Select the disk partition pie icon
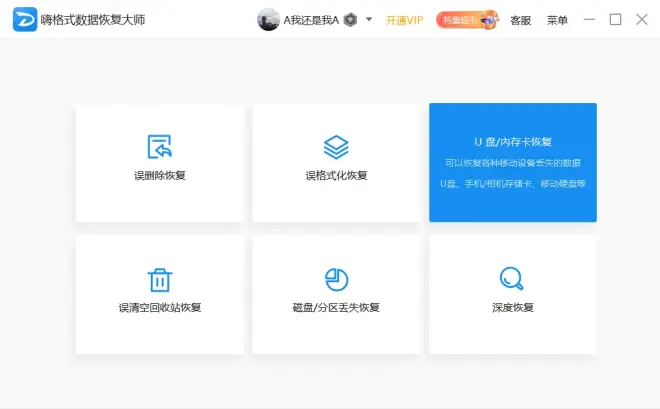660x409 pixels. (336, 279)
